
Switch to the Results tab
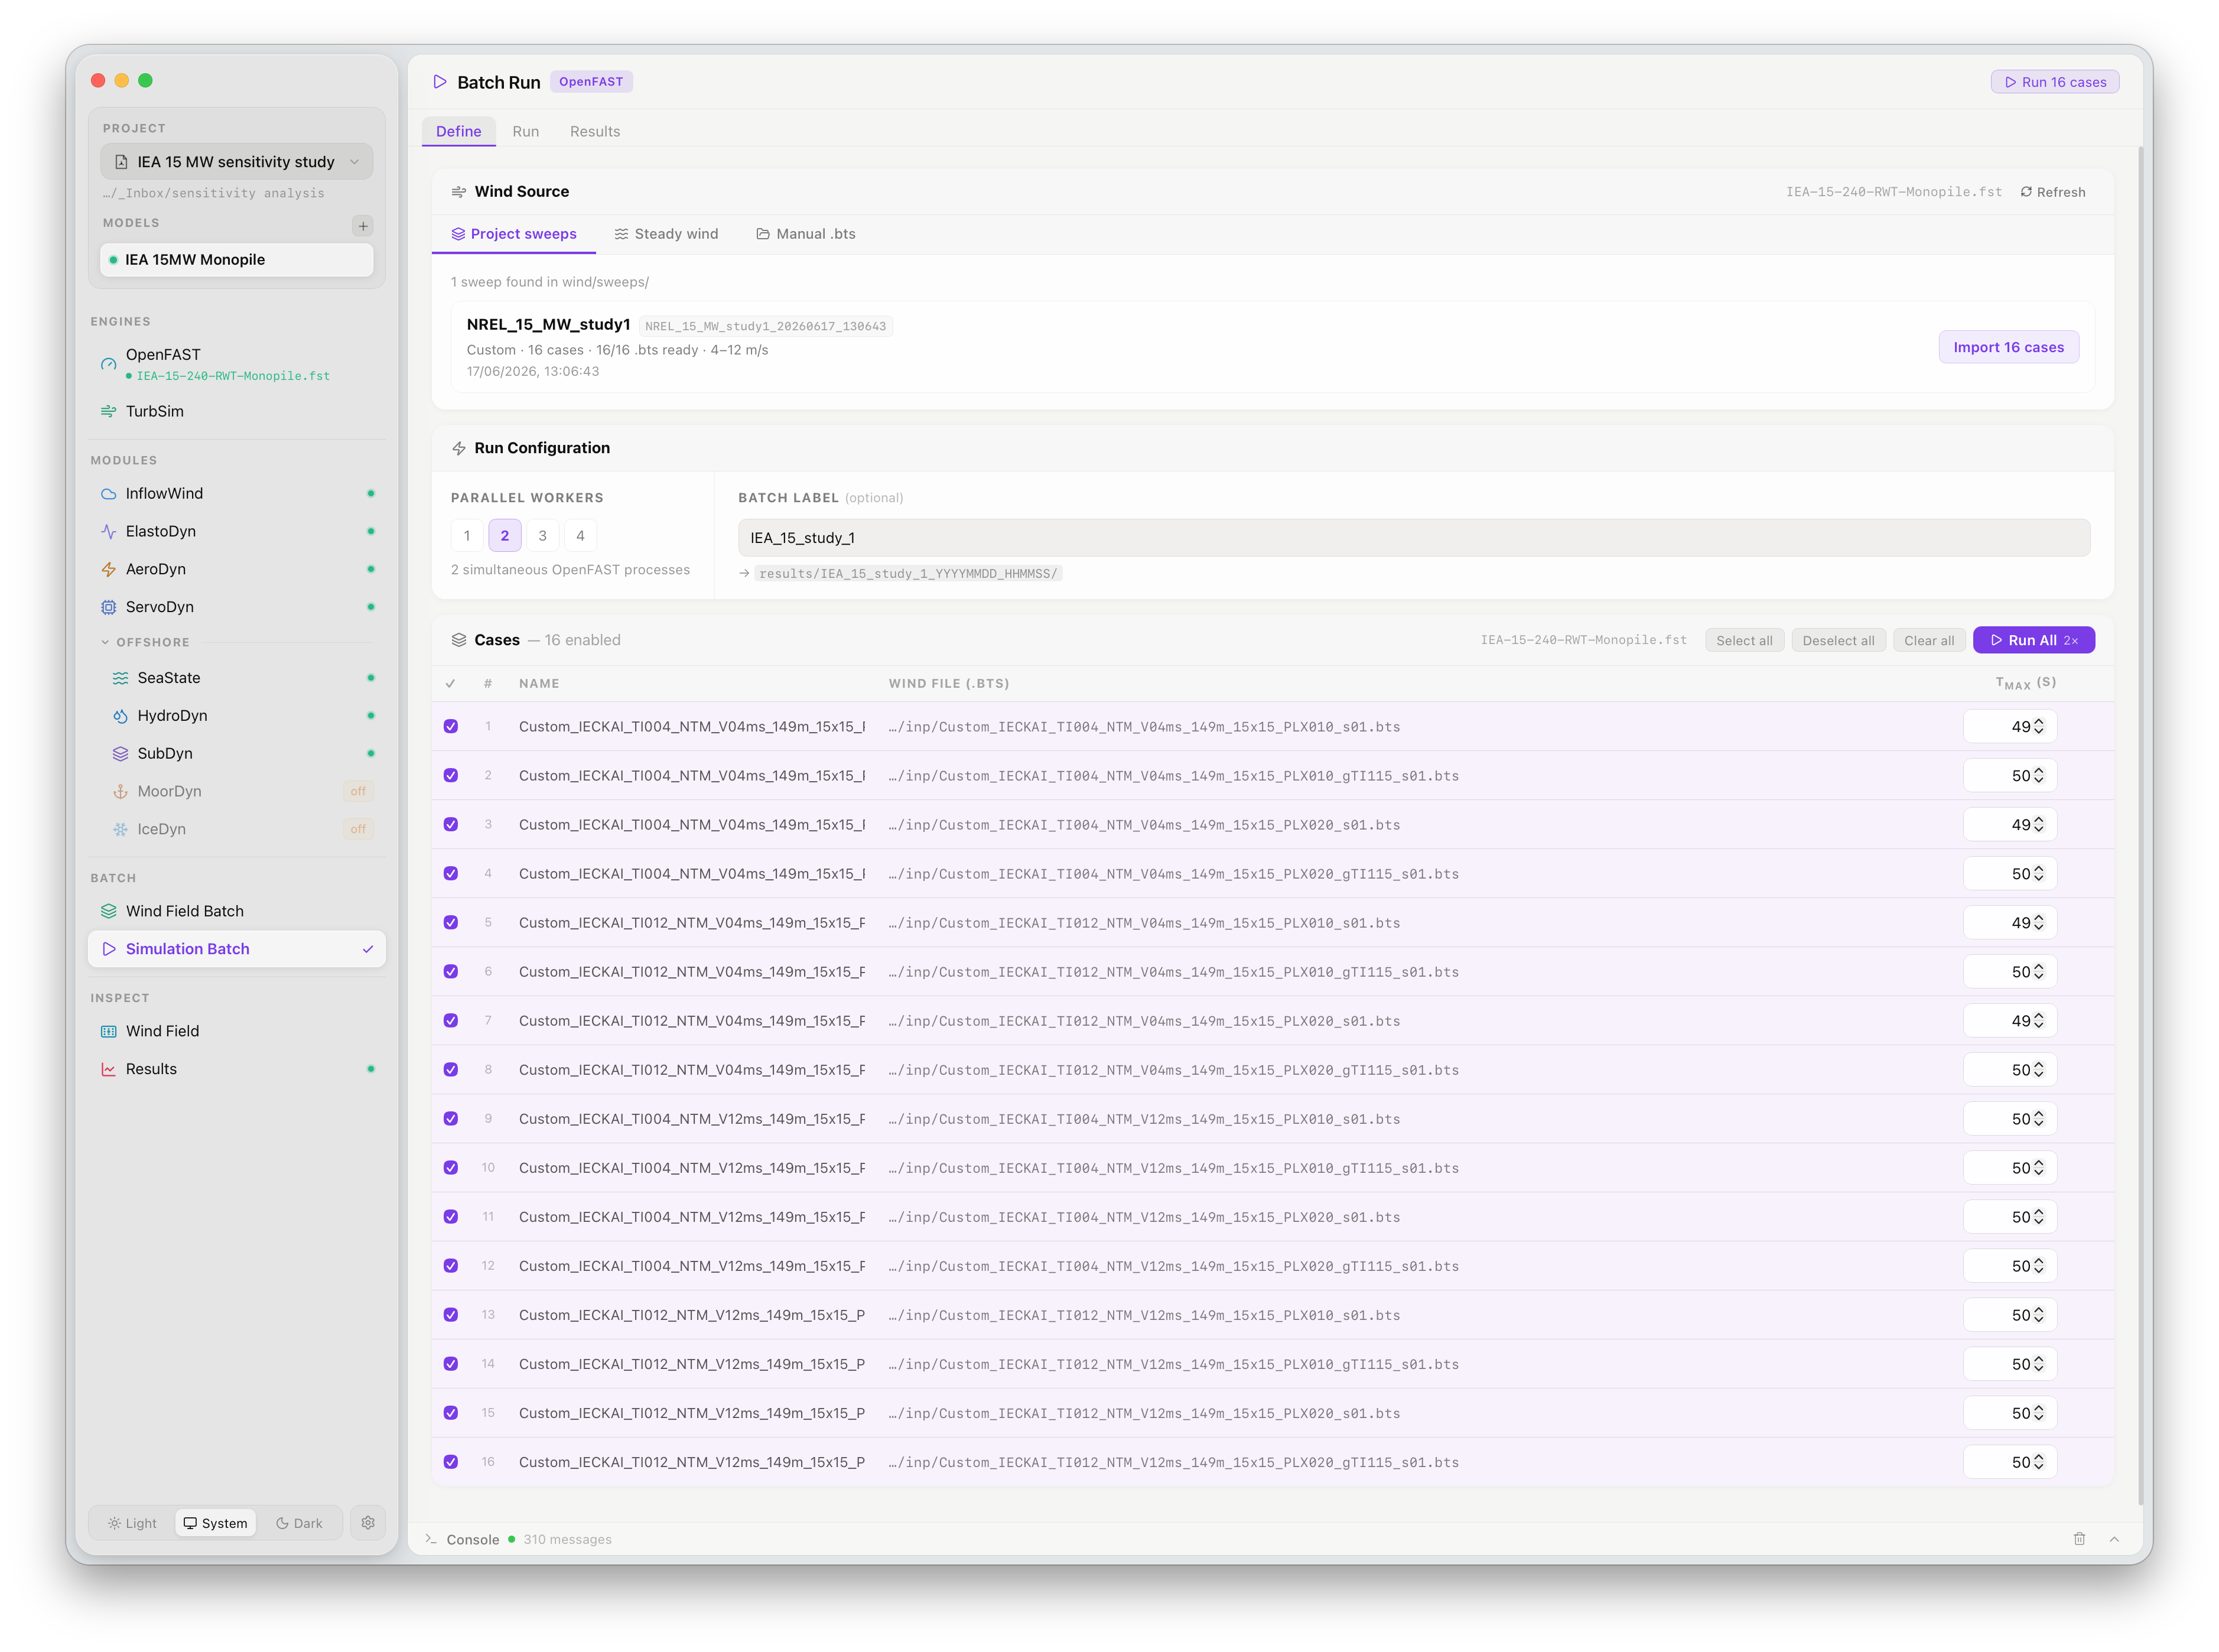(x=595, y=132)
